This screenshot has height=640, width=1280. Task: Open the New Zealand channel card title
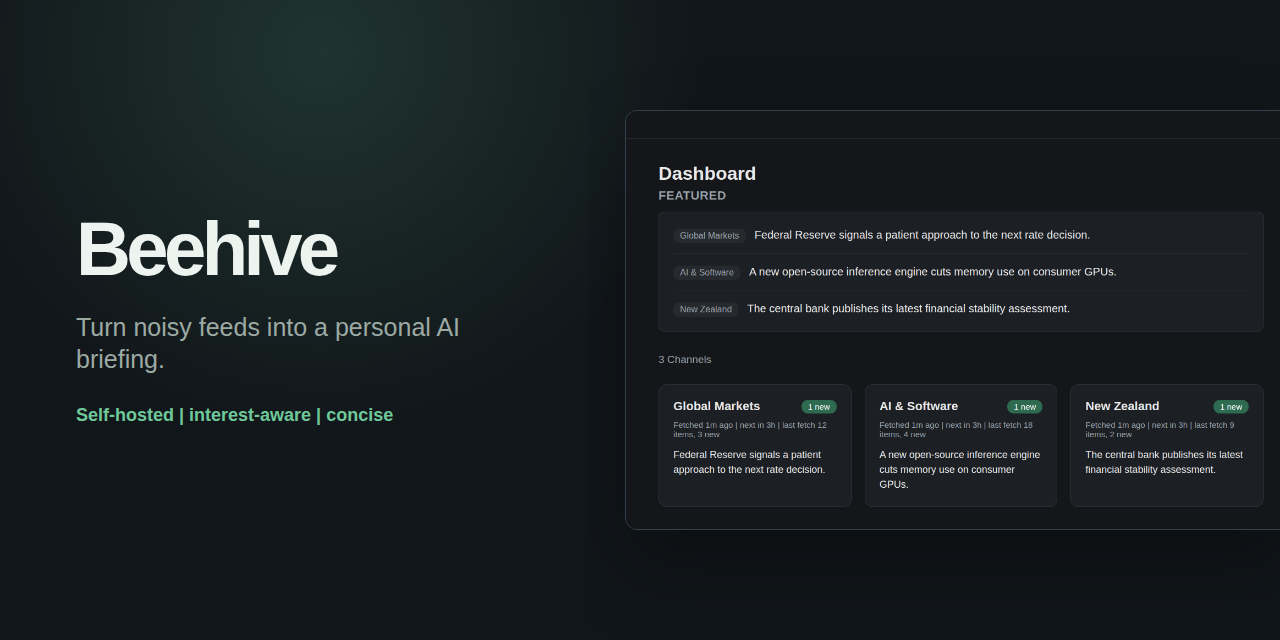tap(1122, 406)
